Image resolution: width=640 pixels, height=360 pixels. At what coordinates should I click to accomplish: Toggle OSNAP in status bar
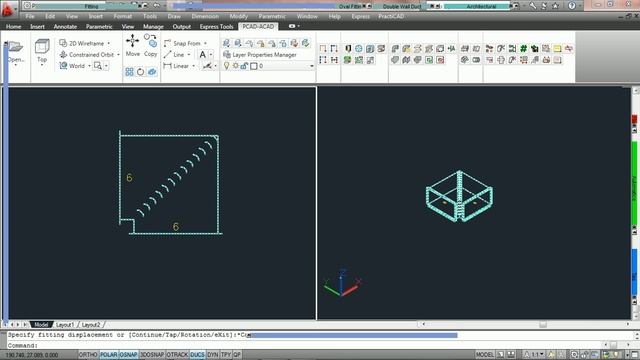pyautogui.click(x=129, y=355)
